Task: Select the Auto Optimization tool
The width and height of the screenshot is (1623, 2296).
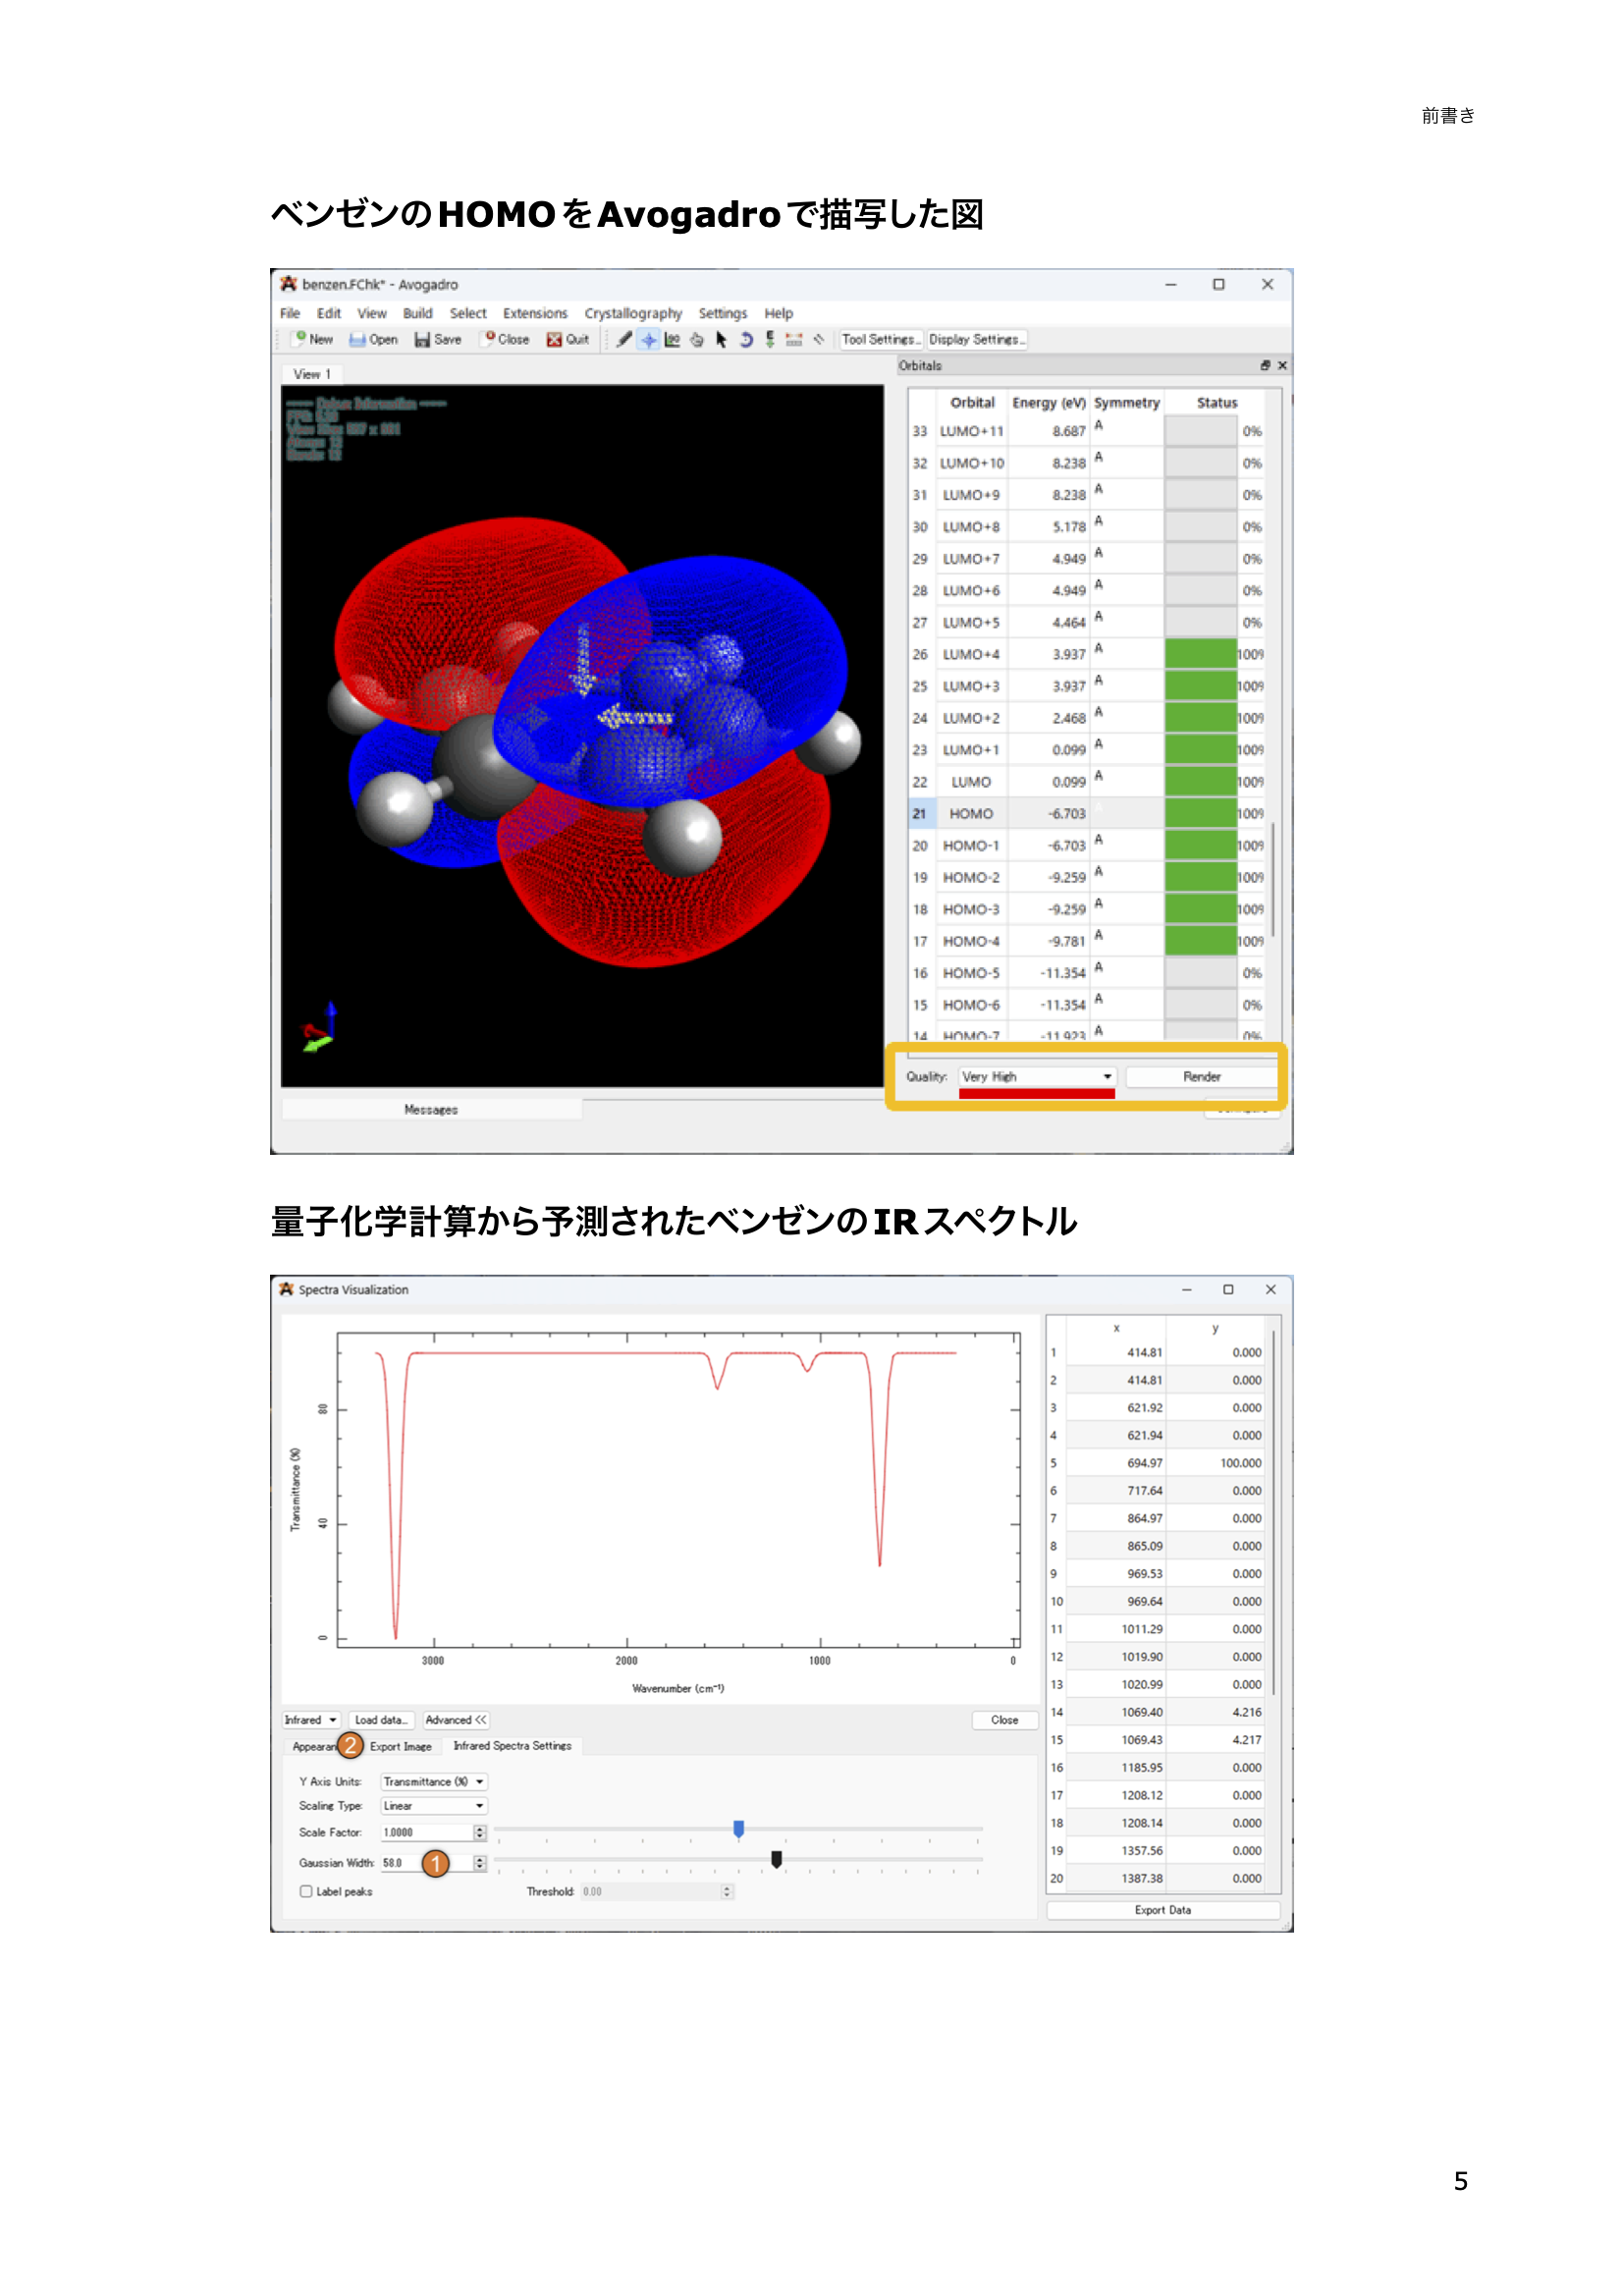Action: 770,340
